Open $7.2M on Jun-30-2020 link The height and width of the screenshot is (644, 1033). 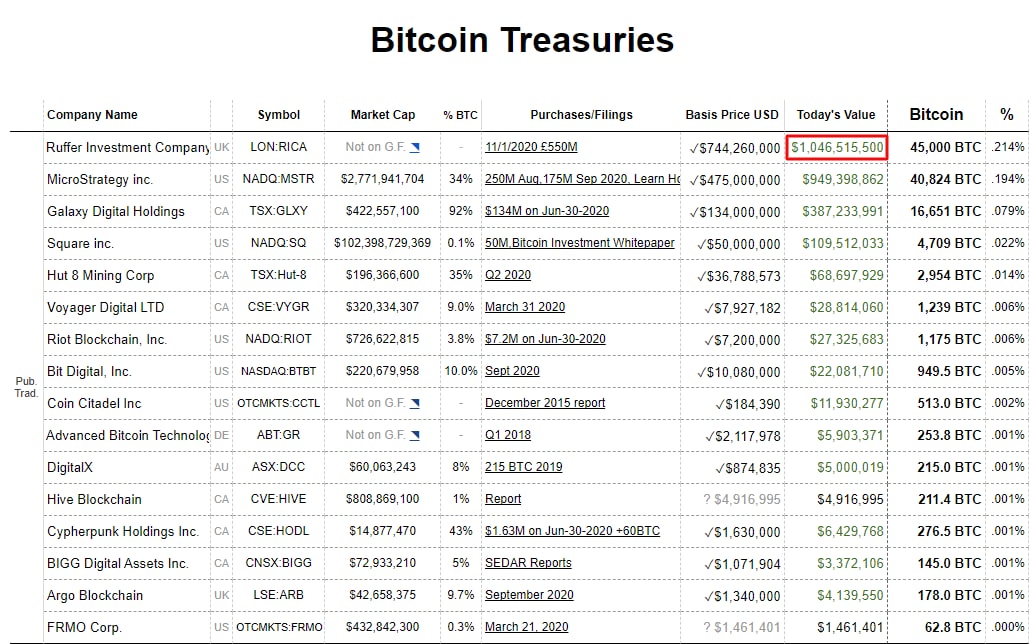point(545,339)
